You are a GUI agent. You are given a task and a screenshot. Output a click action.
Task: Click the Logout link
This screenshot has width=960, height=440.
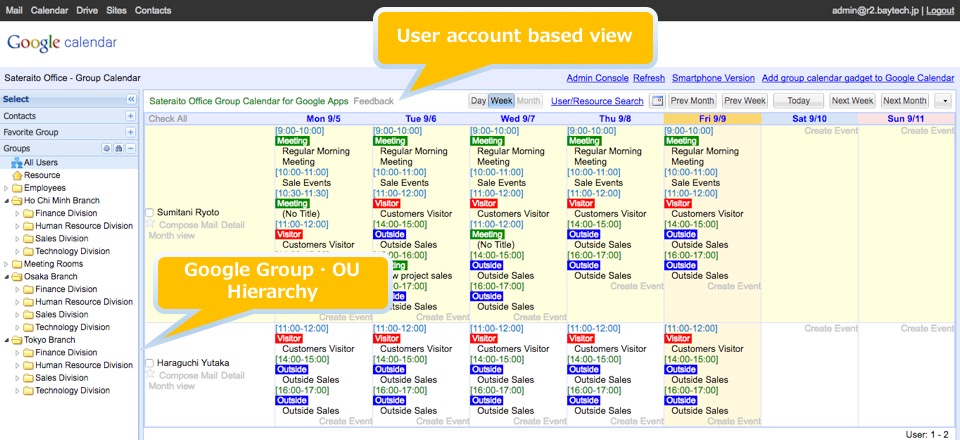(940, 10)
